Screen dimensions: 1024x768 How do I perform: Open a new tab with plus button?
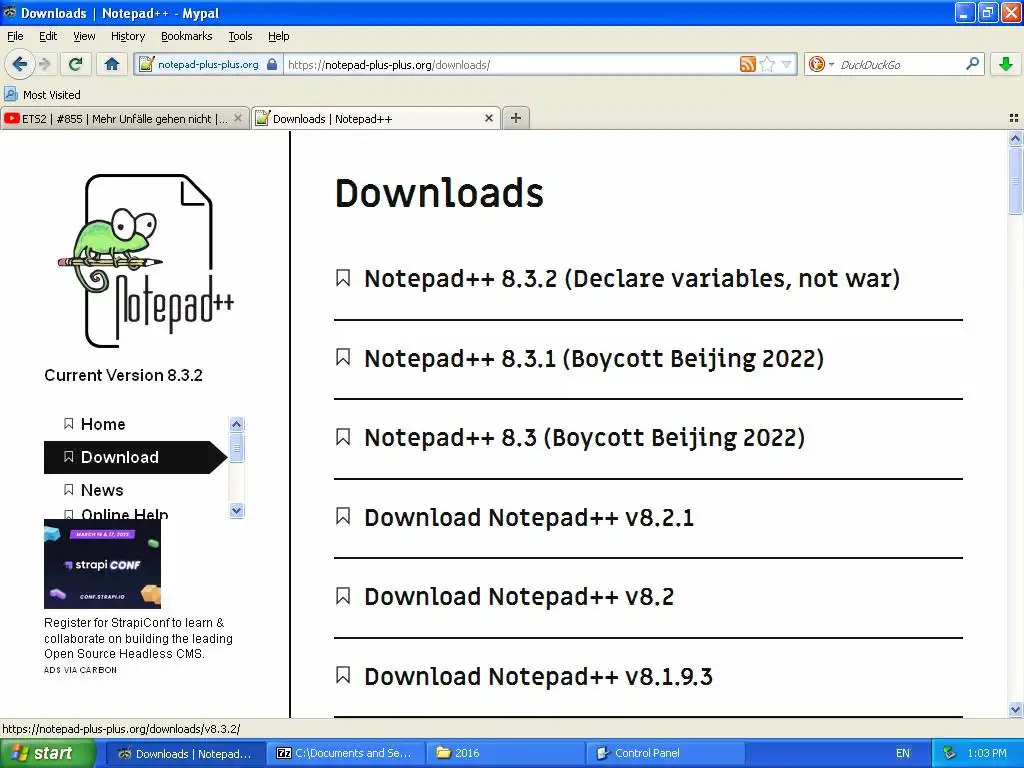coord(516,118)
